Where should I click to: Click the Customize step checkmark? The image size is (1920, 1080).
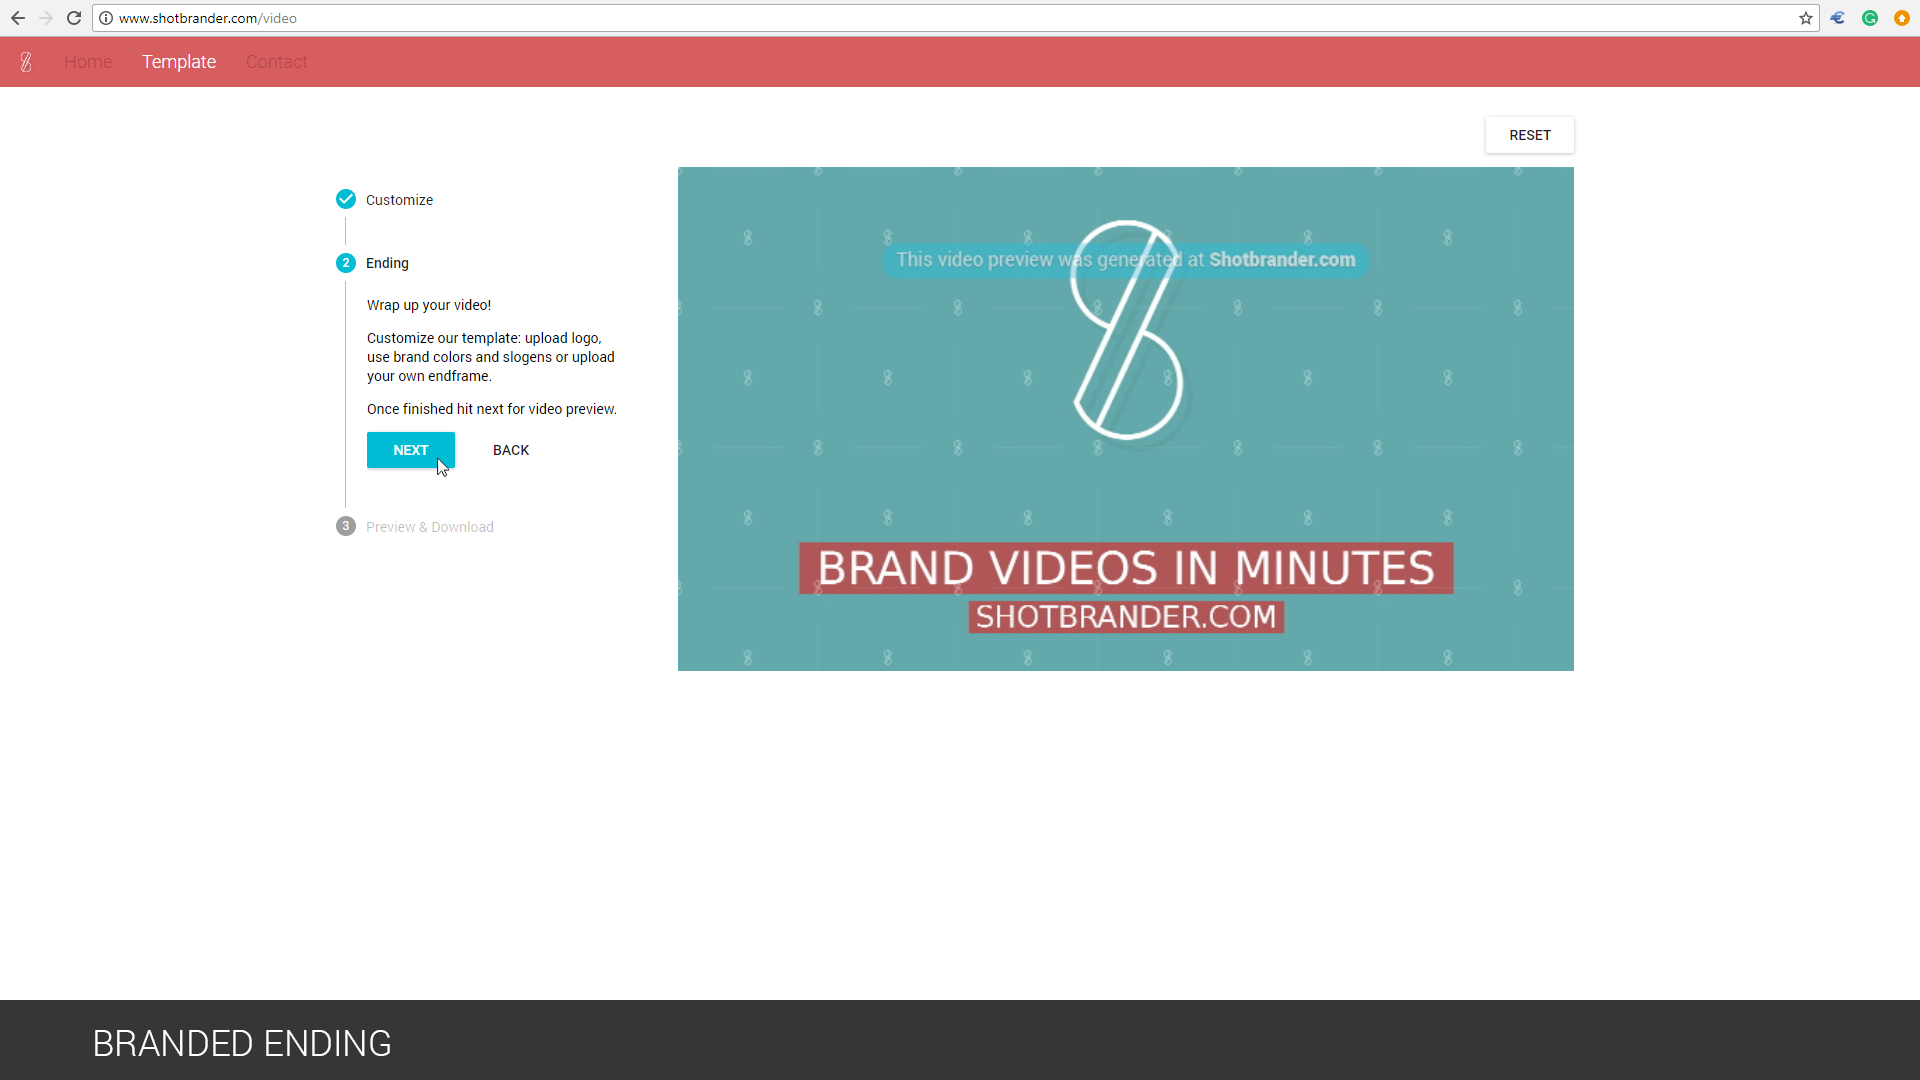pyautogui.click(x=345, y=199)
